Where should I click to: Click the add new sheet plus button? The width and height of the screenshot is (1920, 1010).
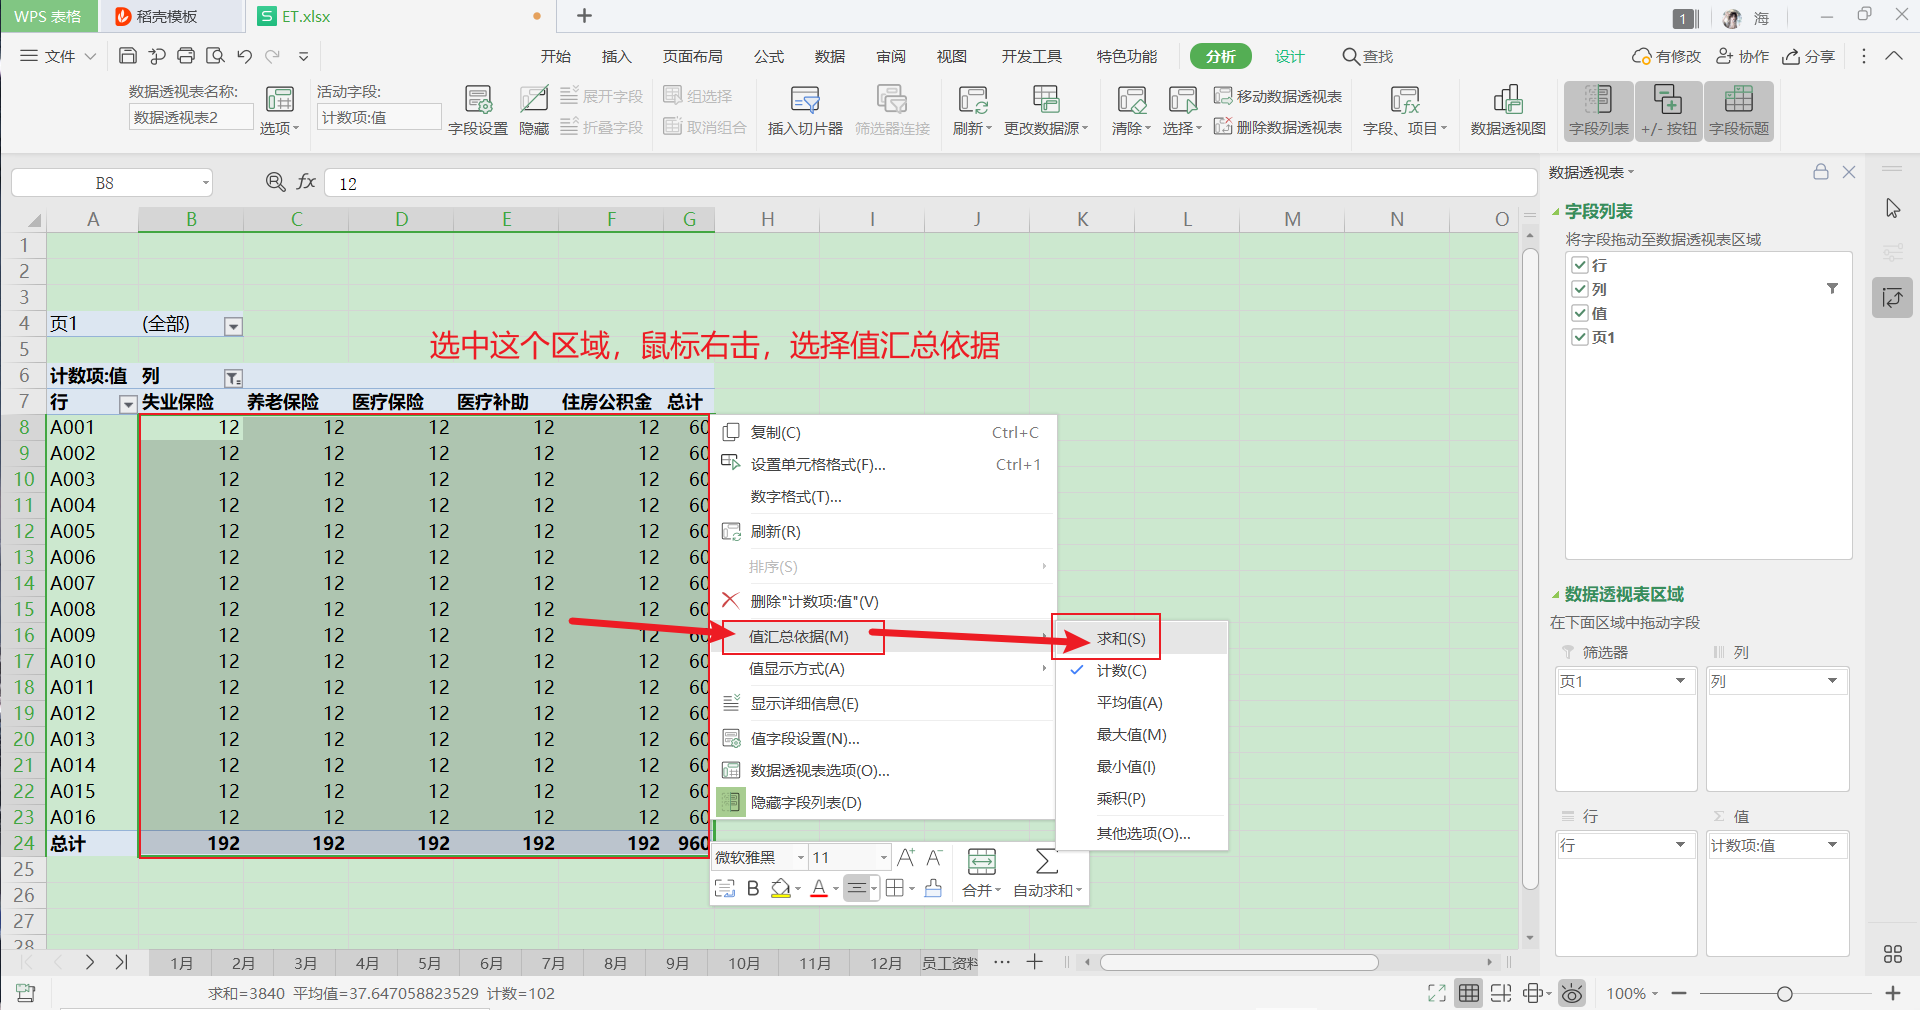[x=1035, y=962]
